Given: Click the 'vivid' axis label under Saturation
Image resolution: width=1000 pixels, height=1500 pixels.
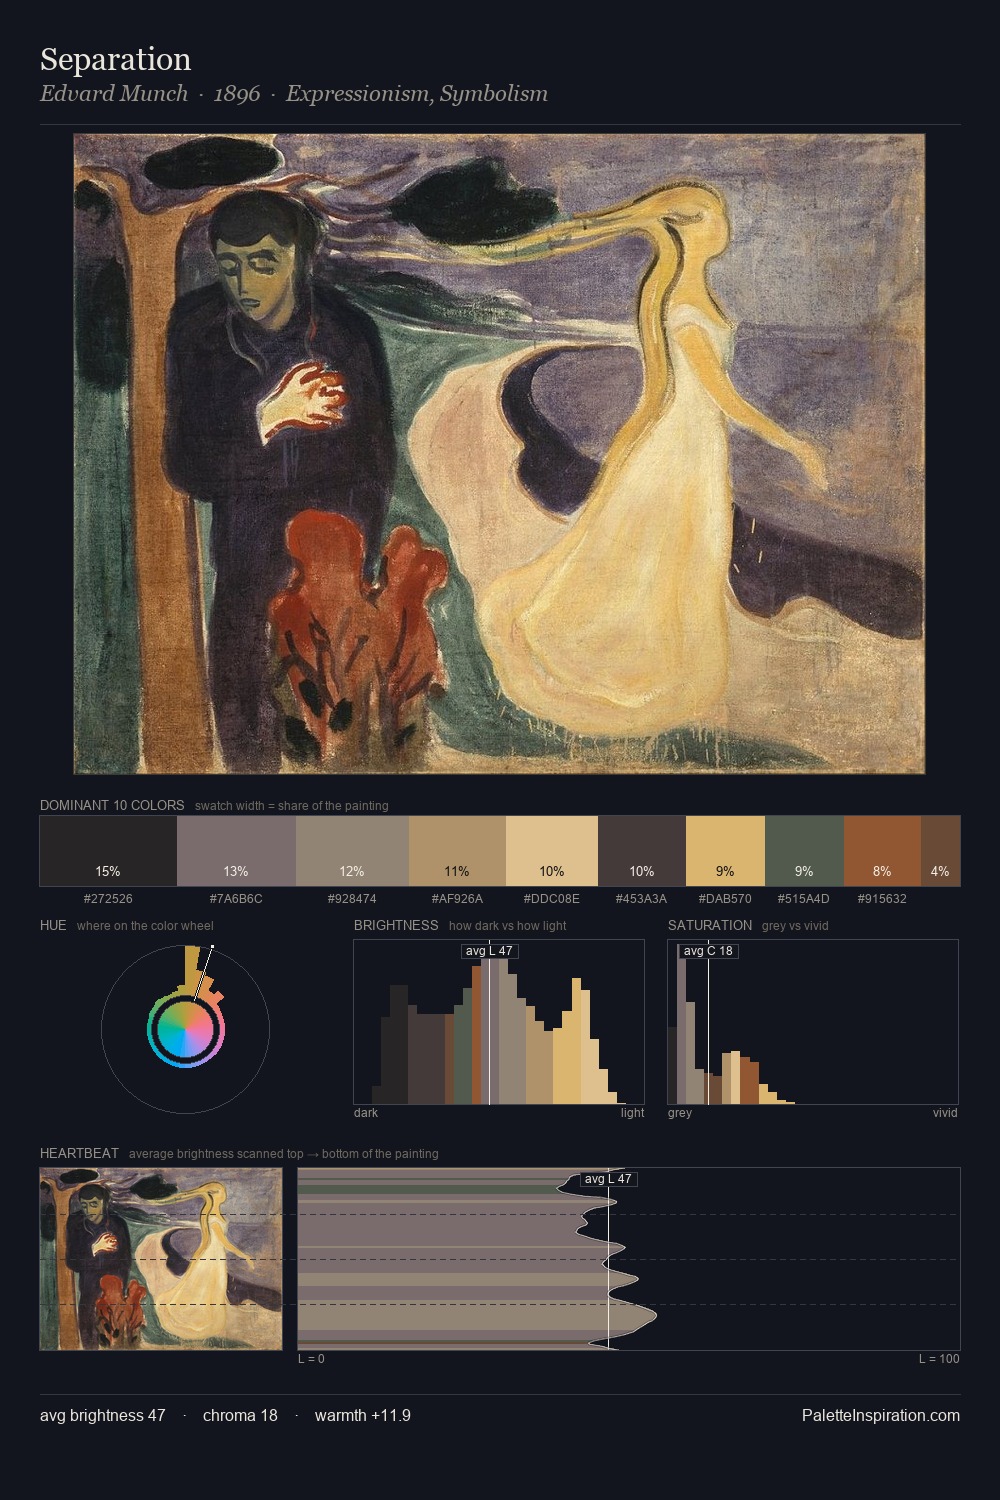Looking at the screenshot, I should 946,1113.
